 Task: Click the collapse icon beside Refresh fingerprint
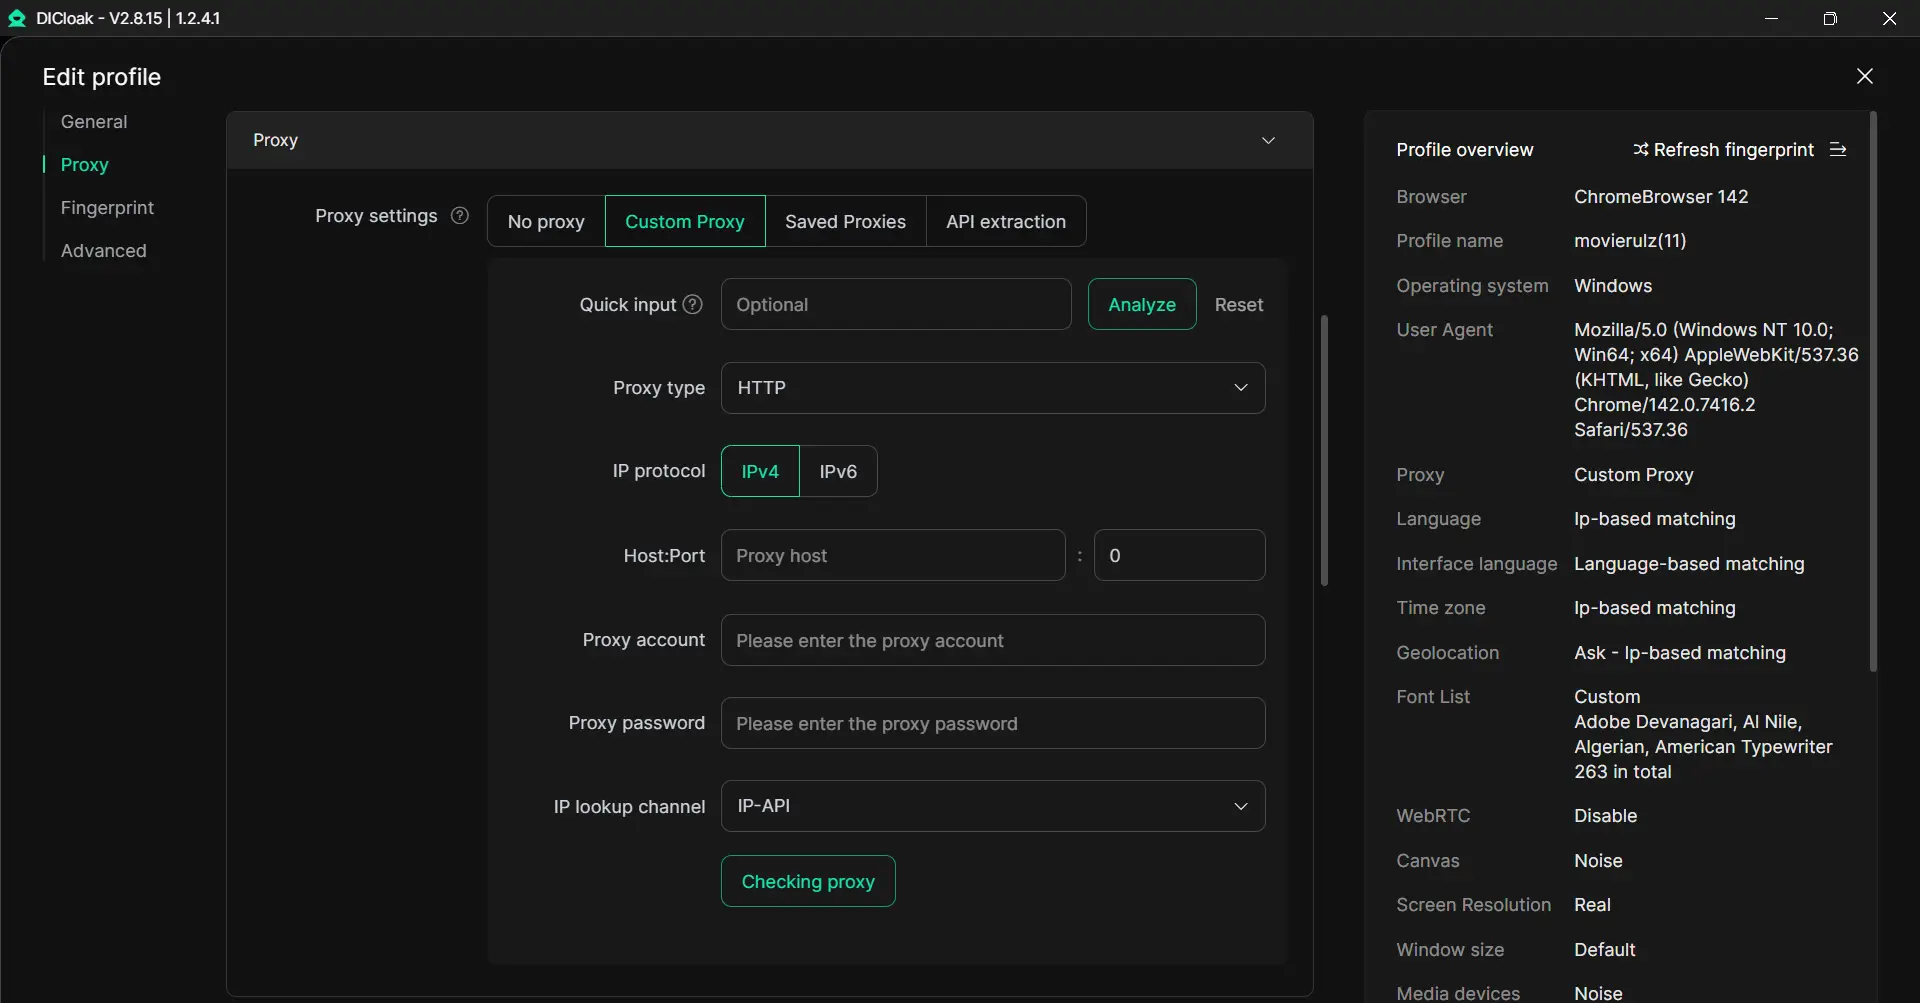pyautogui.click(x=1838, y=150)
